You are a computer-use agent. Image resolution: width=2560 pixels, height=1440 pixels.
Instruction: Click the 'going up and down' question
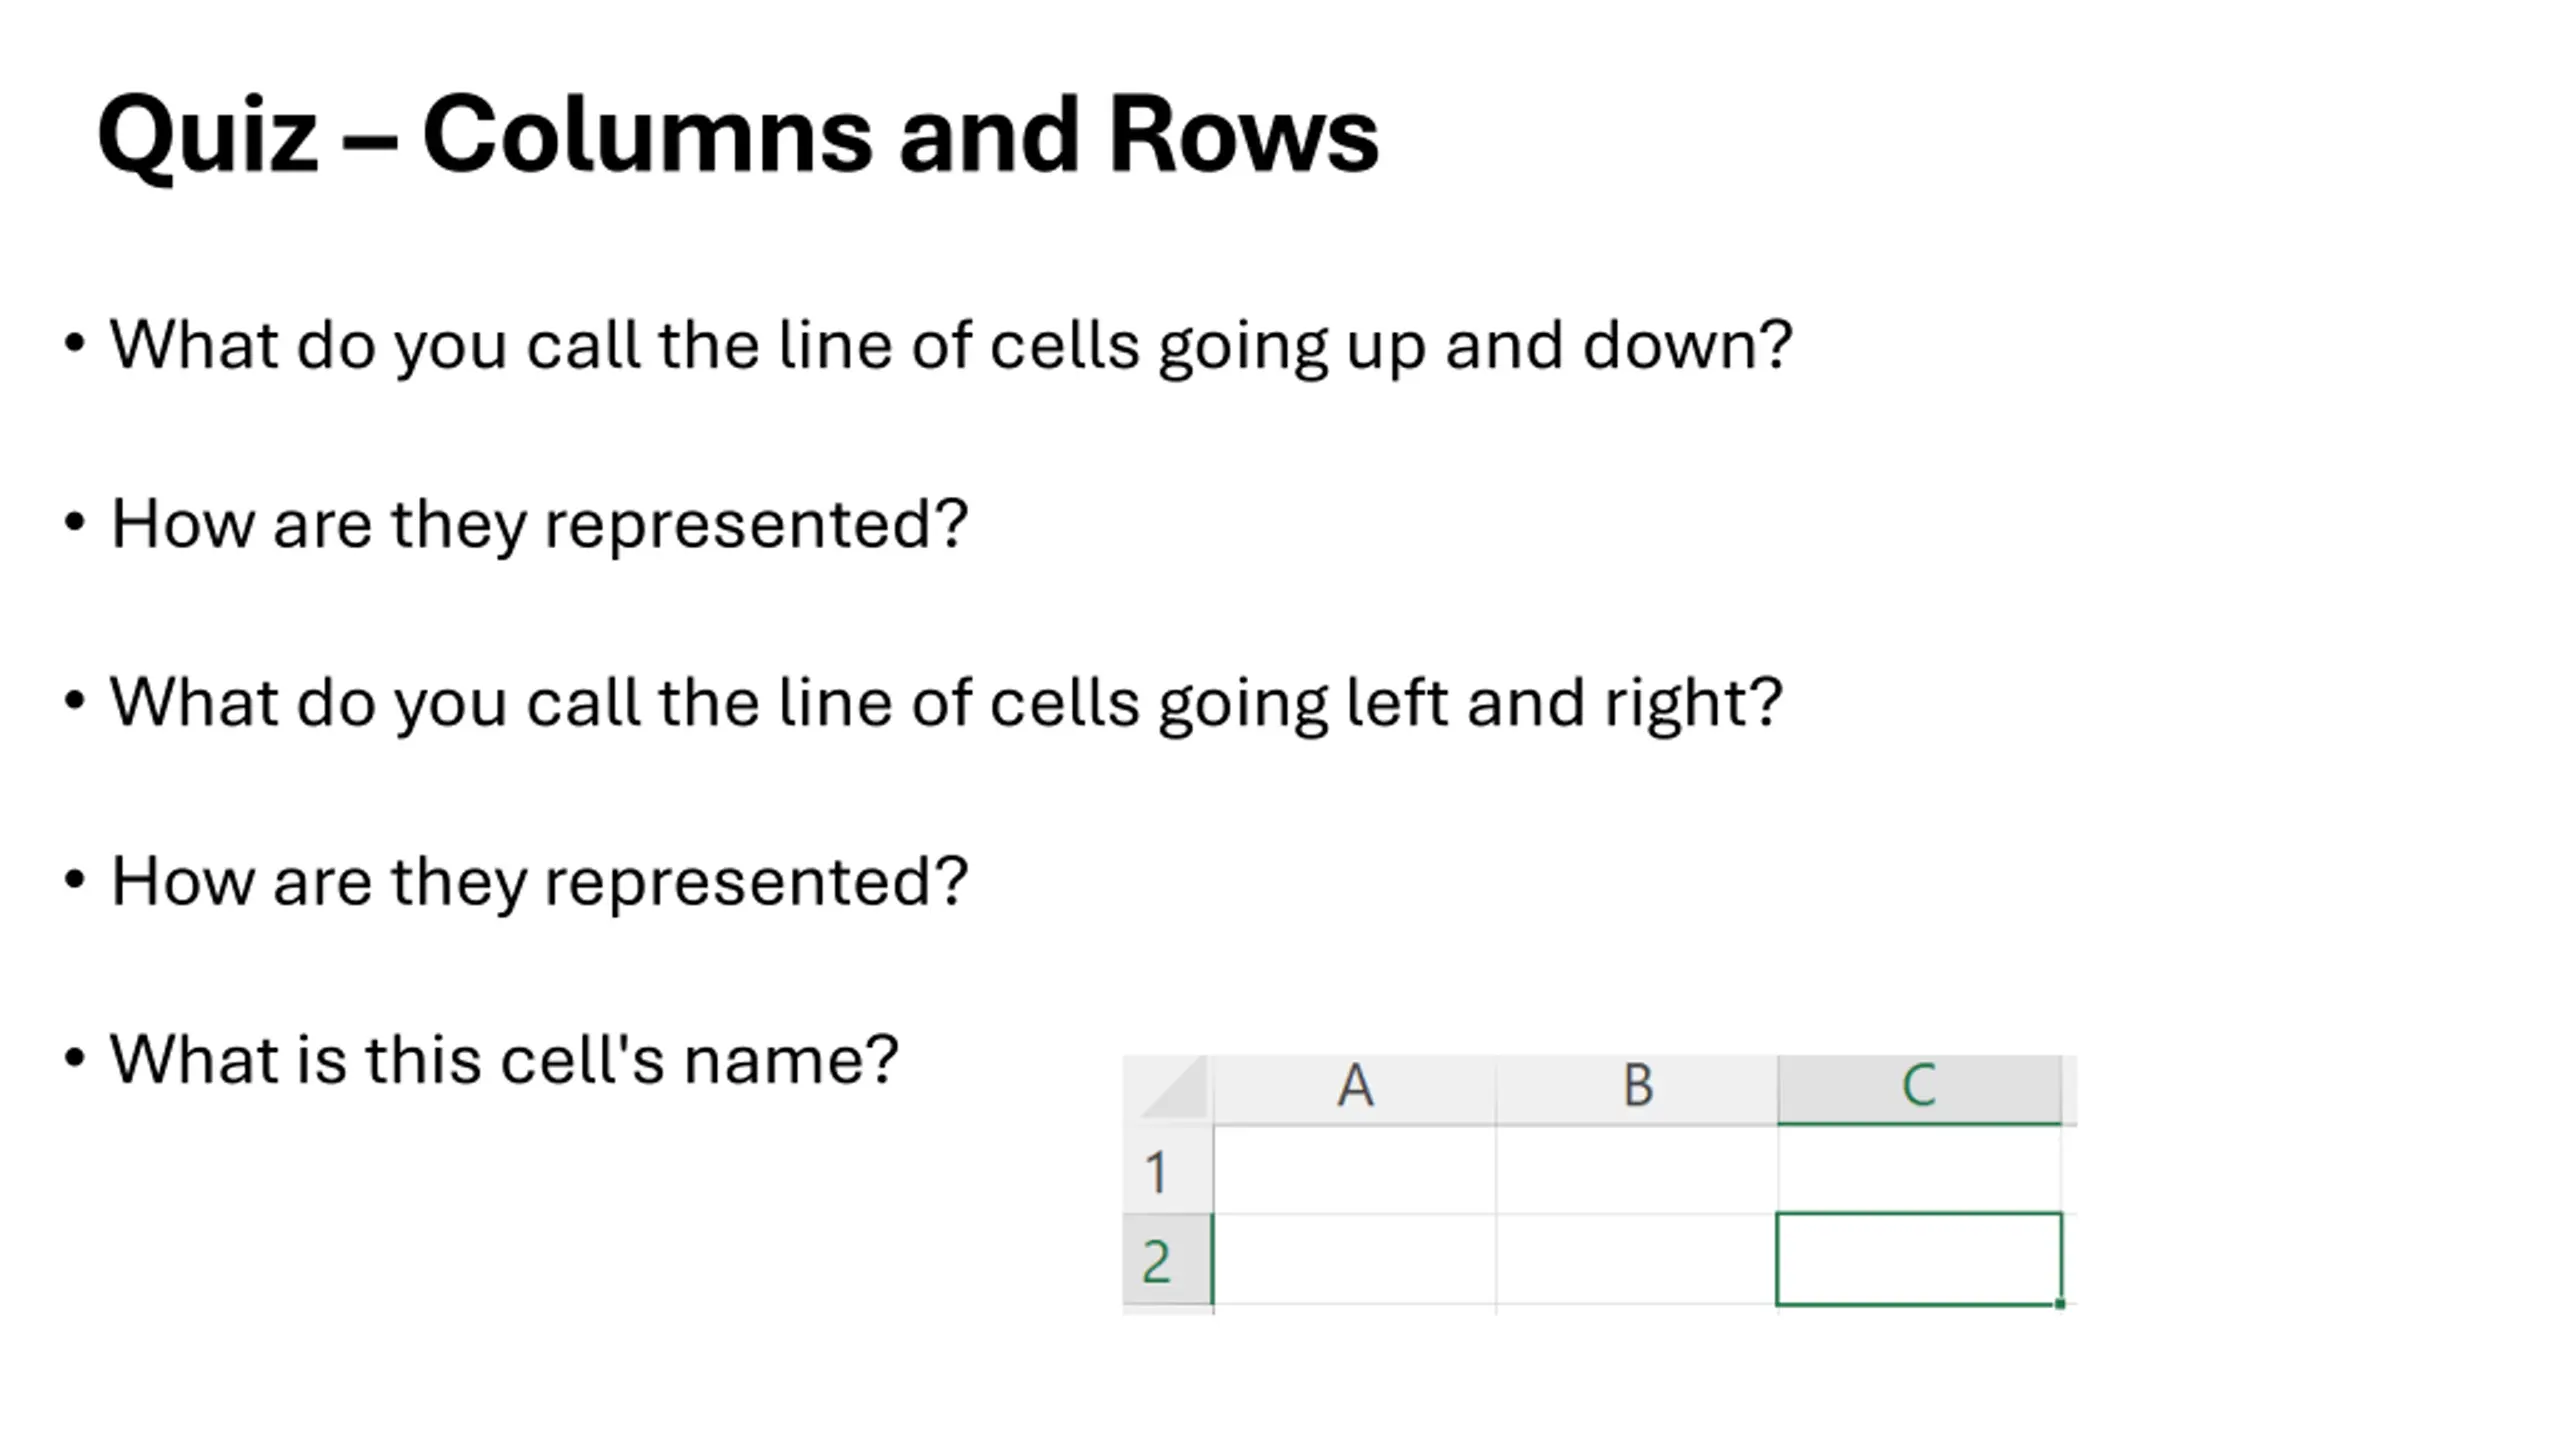950,346
